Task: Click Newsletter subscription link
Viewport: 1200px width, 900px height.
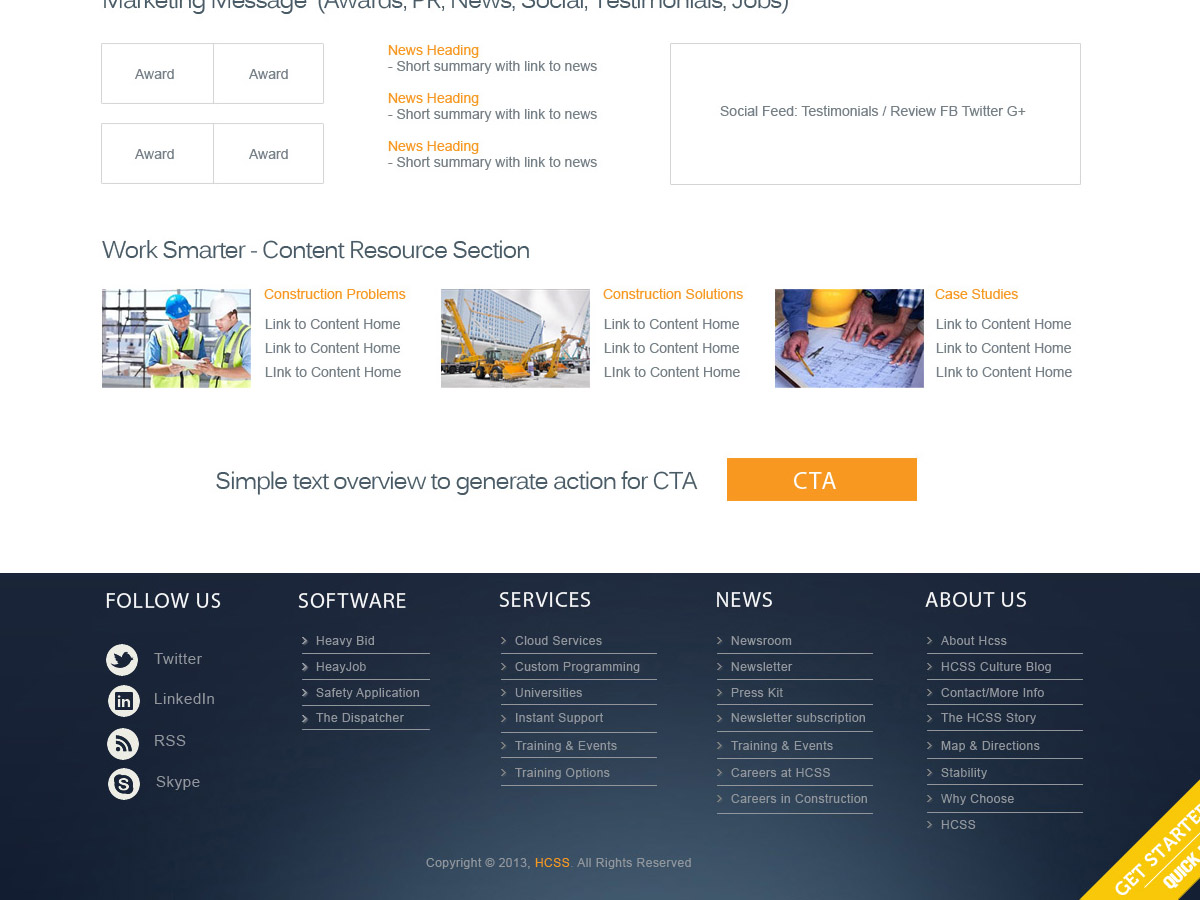Action: [798, 718]
